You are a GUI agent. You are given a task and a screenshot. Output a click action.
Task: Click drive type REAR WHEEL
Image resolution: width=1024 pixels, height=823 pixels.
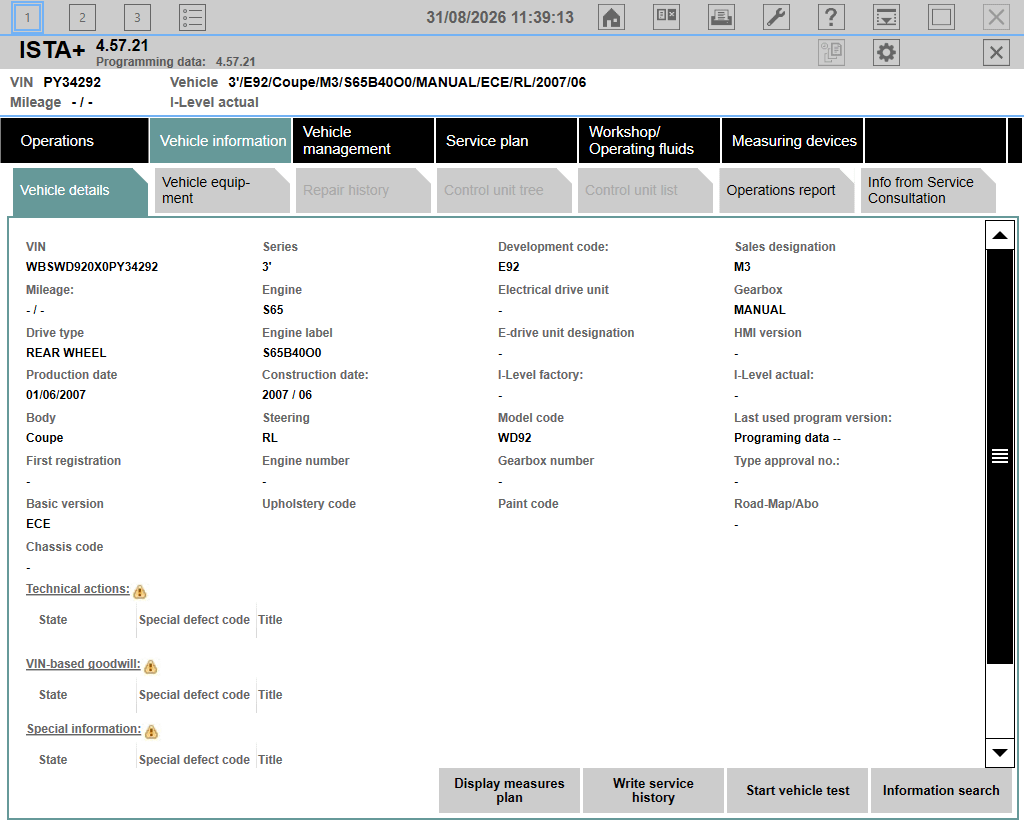point(66,353)
